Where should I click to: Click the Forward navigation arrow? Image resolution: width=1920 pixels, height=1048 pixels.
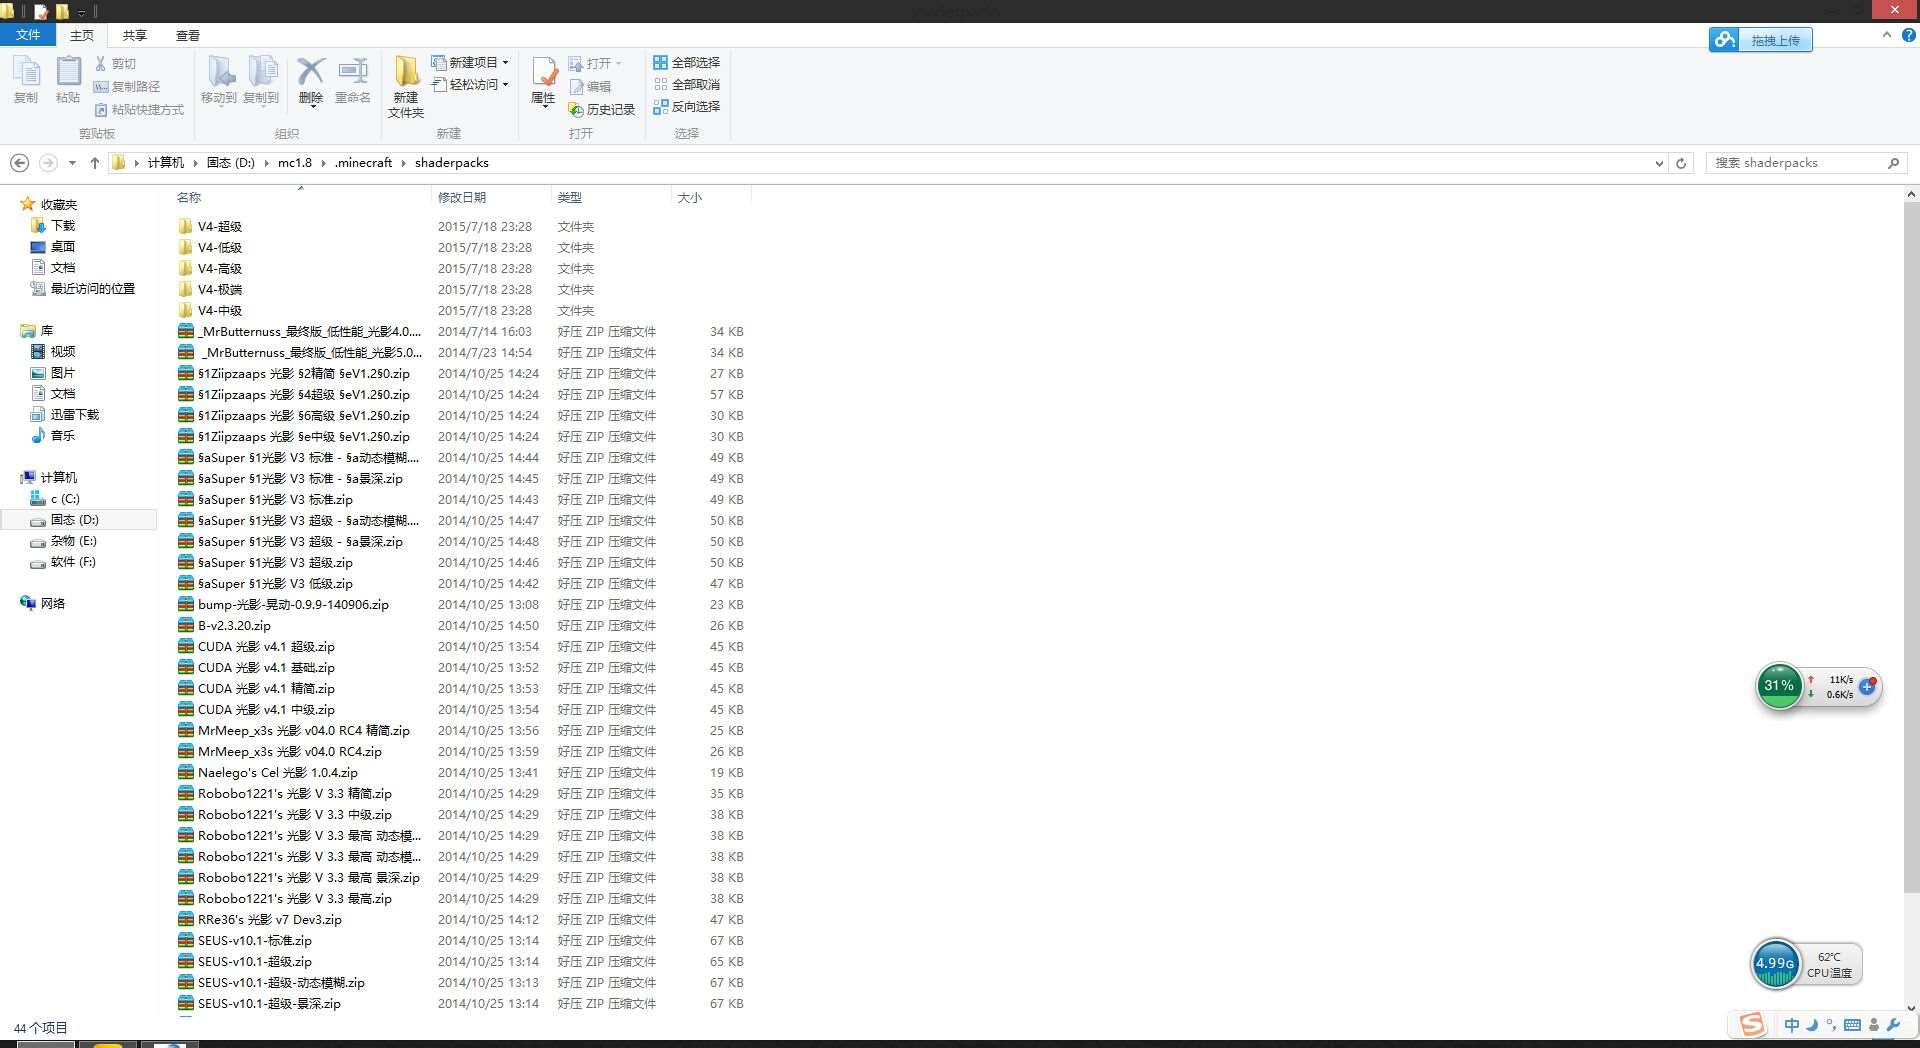(47, 162)
